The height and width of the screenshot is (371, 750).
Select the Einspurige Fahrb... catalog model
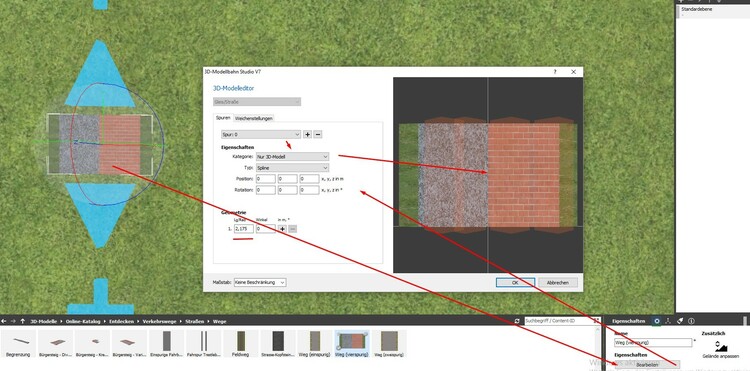point(166,344)
